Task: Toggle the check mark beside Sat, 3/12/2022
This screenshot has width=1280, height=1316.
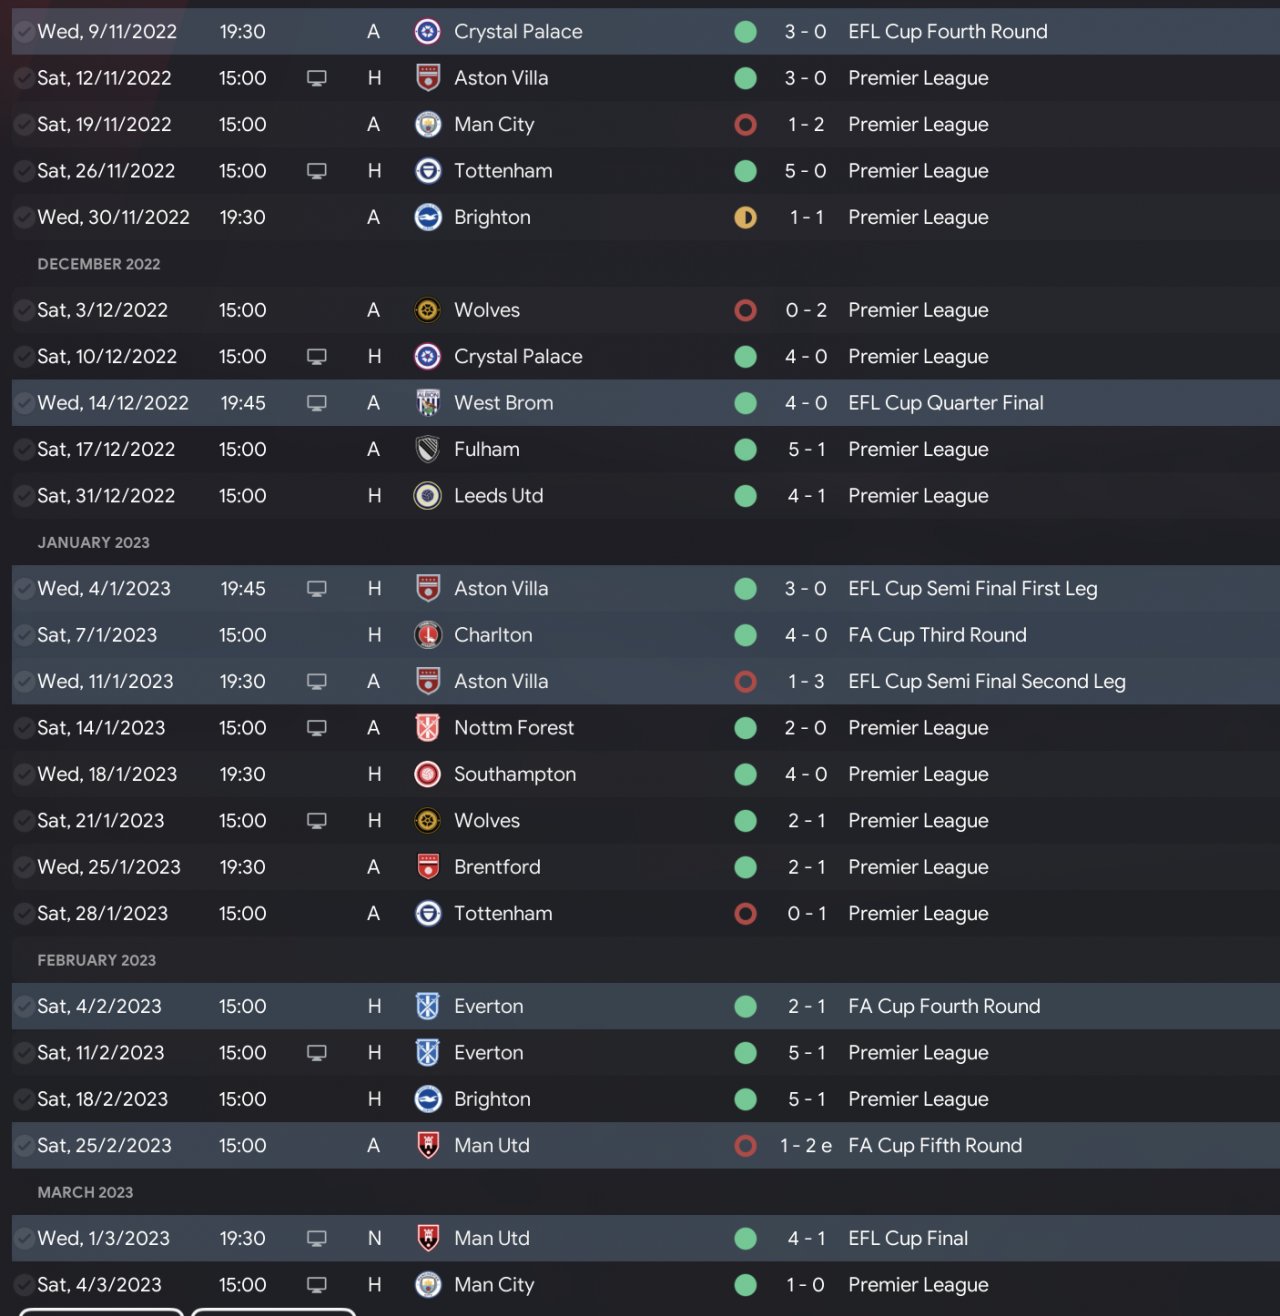Action: pos(23,310)
